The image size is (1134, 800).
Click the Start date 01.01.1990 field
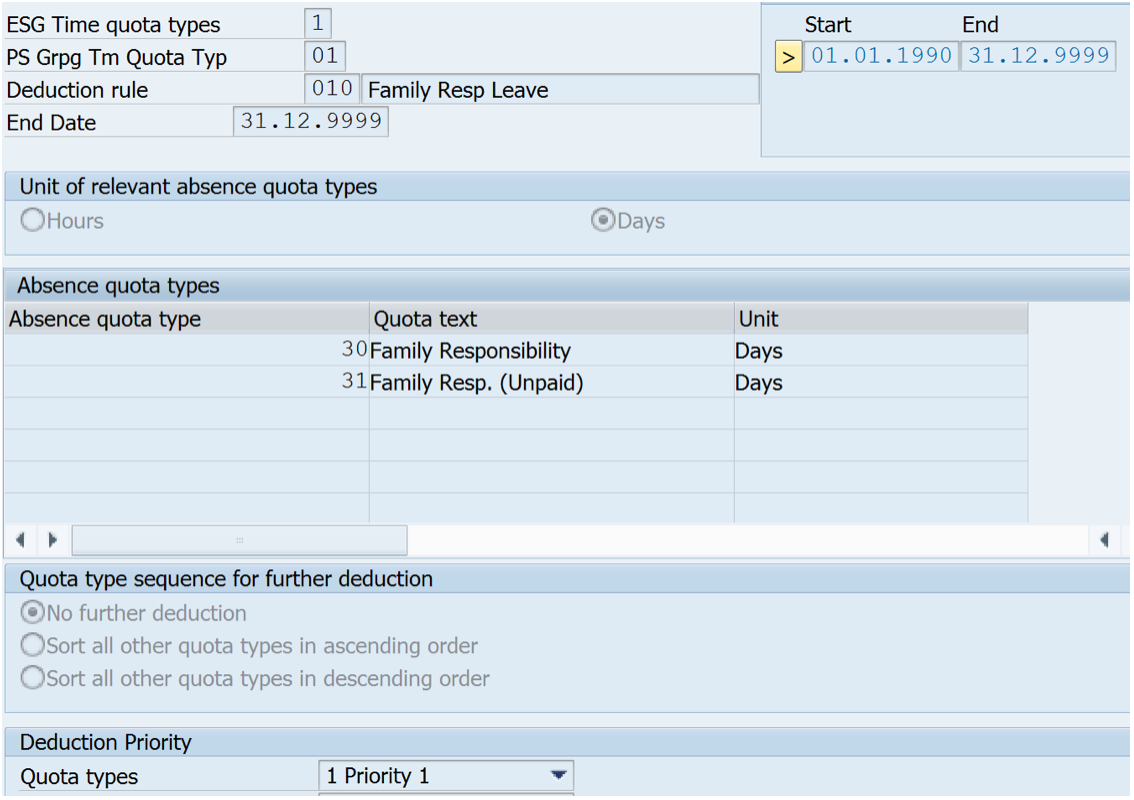point(881,56)
